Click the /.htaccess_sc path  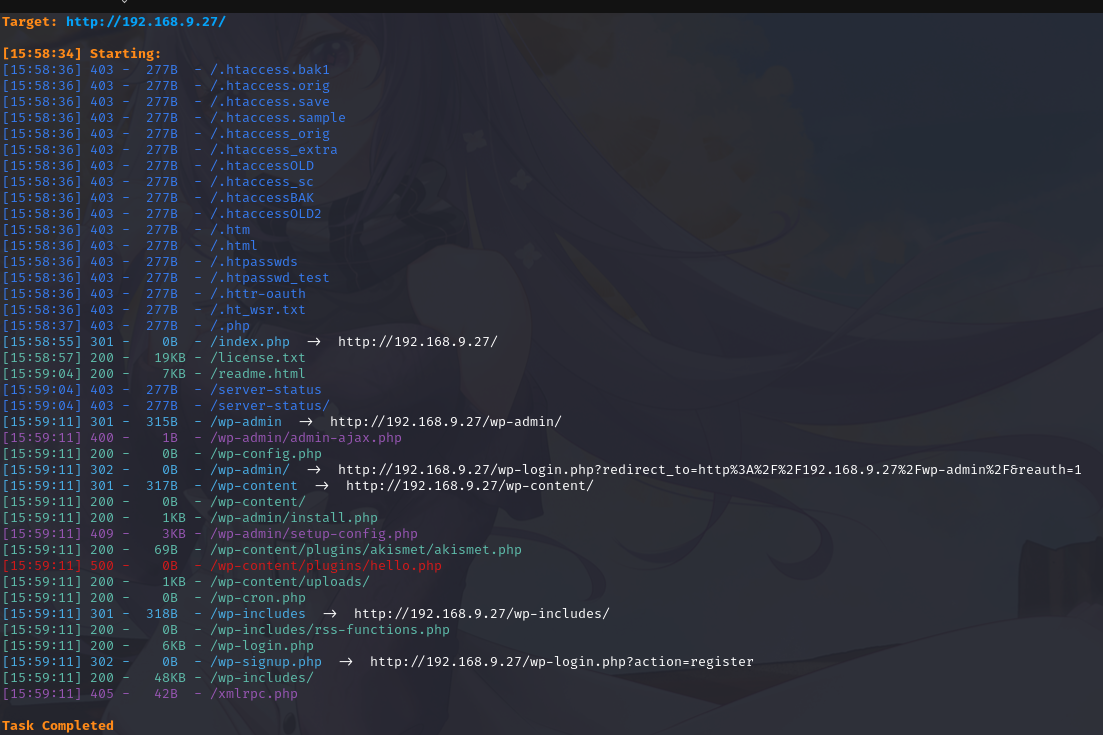tap(262, 181)
